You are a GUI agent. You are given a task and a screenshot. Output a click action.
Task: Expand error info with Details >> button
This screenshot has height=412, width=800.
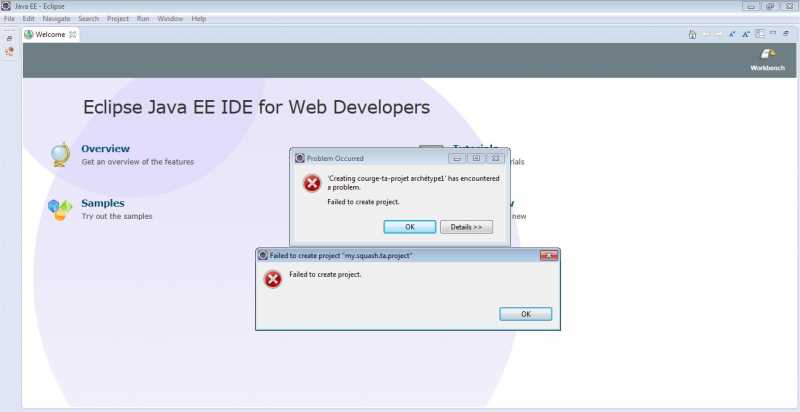pos(466,227)
